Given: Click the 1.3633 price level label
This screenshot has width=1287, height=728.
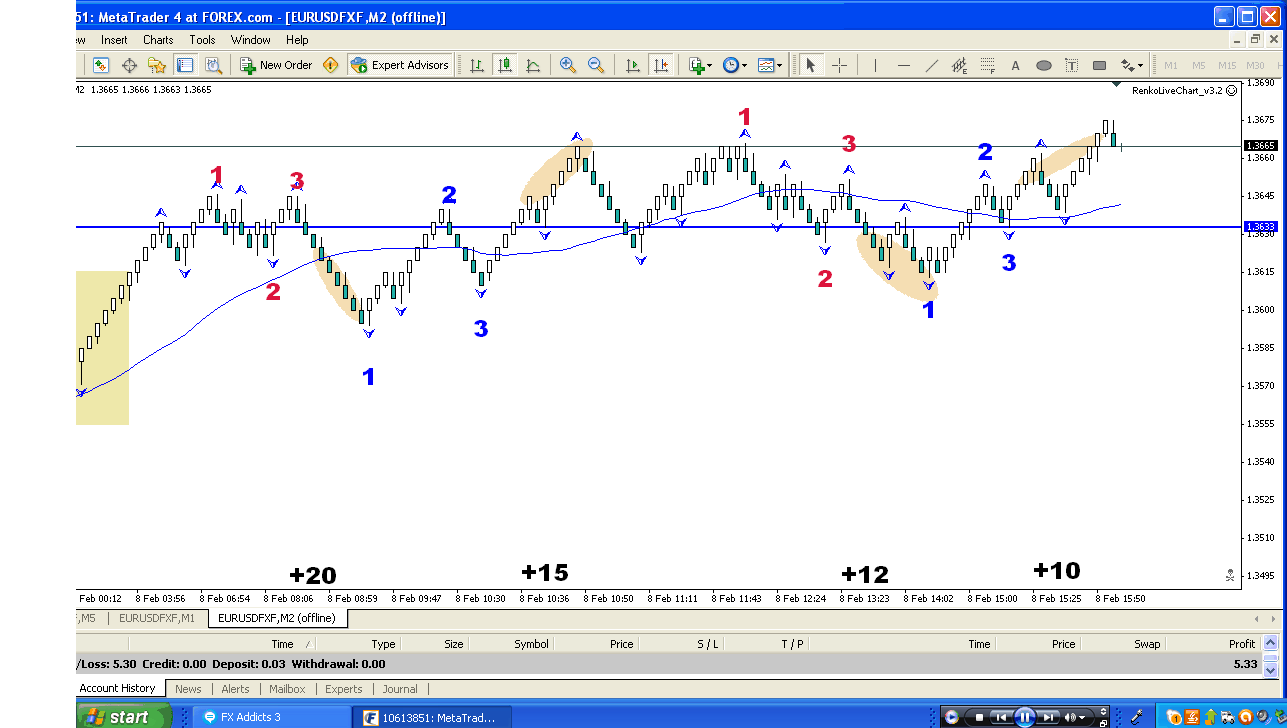Looking at the screenshot, I should pos(1259,227).
